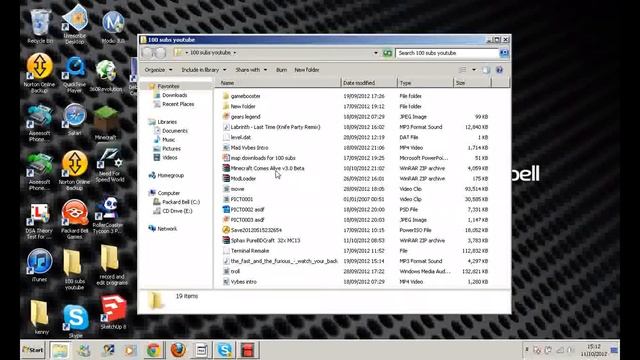The image size is (640, 360).
Task: Click the Change your view icon
Action: (462, 70)
